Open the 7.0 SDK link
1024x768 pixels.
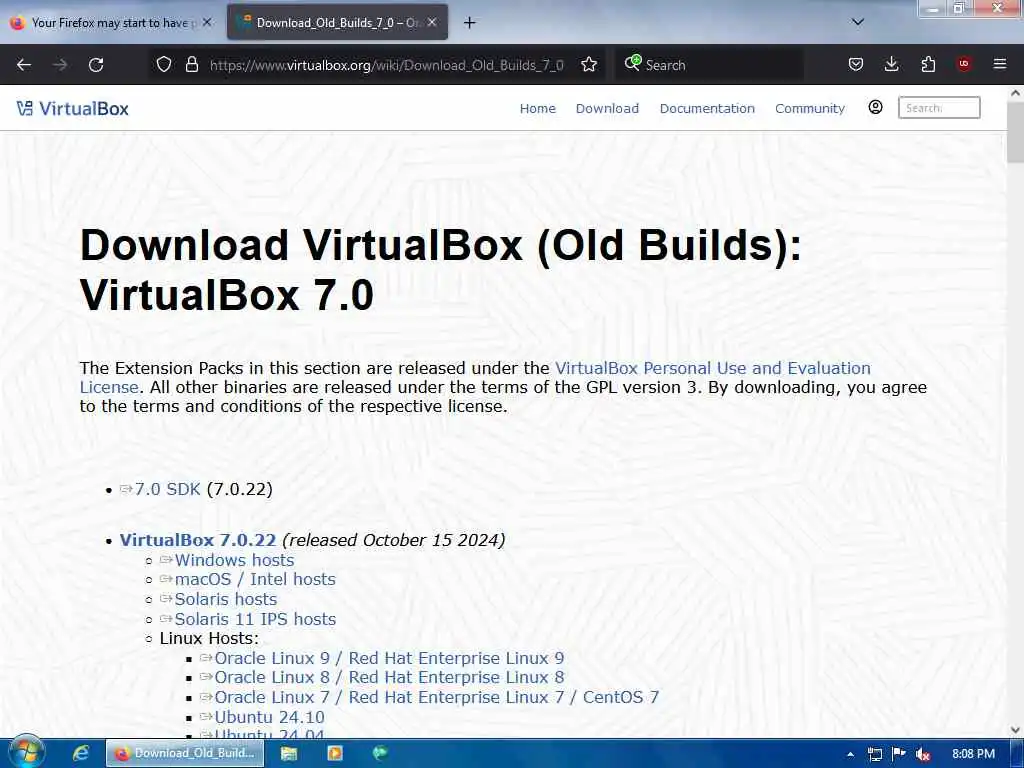[x=167, y=489]
